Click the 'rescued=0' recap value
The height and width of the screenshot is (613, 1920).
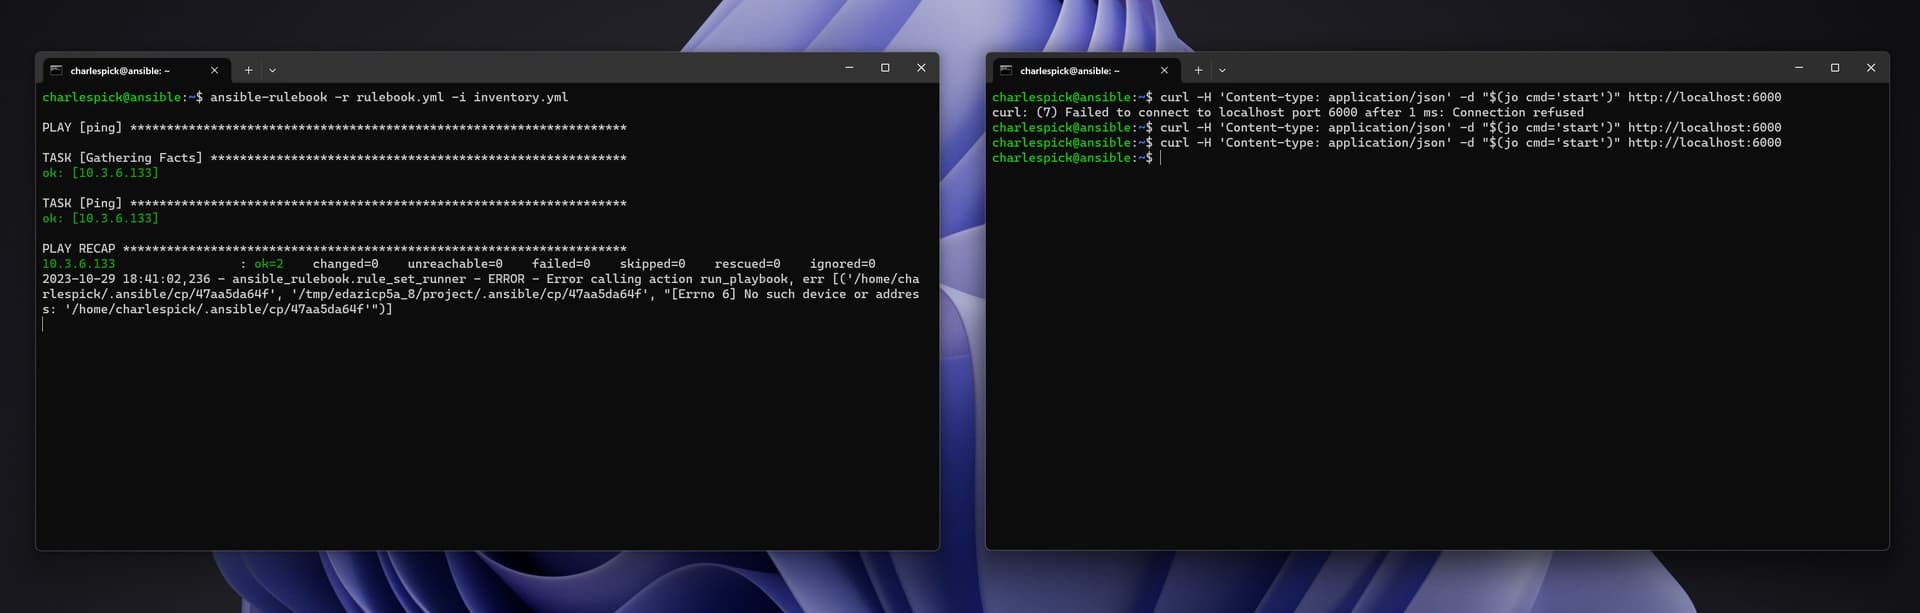[747, 264]
